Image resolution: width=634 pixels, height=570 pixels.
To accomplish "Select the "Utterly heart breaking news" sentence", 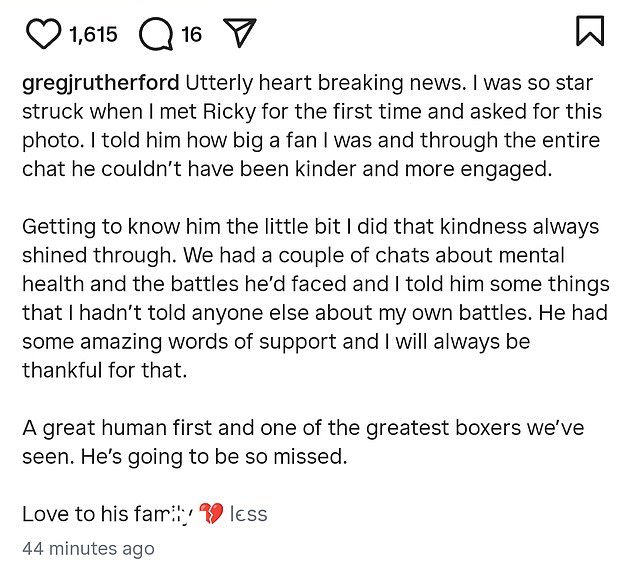I will (x=324, y=83).
